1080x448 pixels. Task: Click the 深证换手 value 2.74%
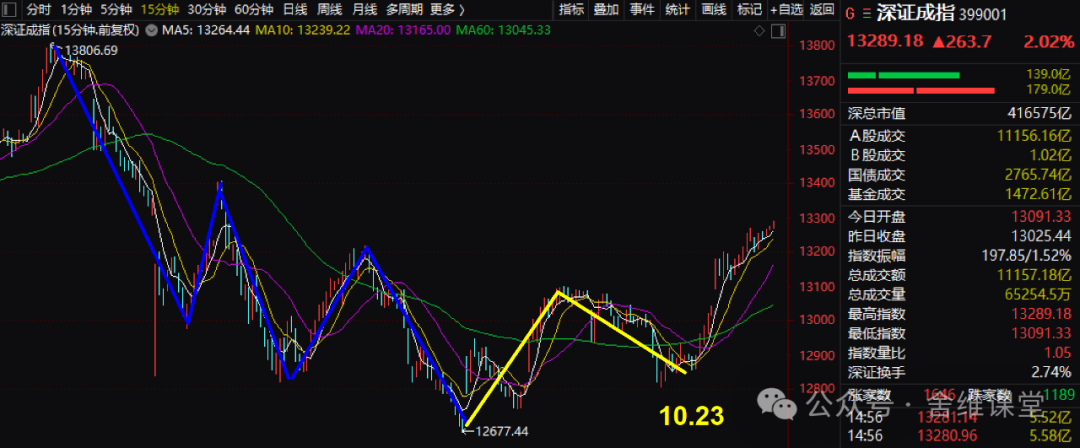[x=1051, y=373]
